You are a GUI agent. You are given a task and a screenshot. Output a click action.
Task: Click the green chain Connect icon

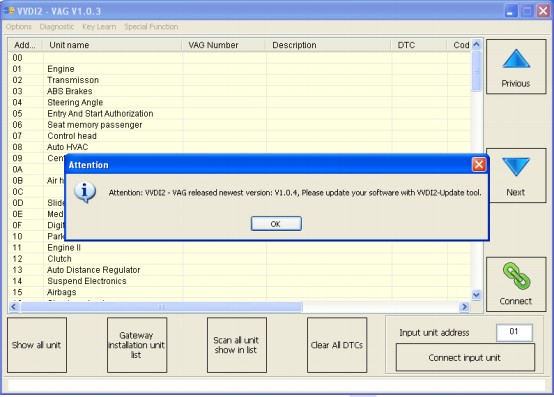tap(516, 276)
